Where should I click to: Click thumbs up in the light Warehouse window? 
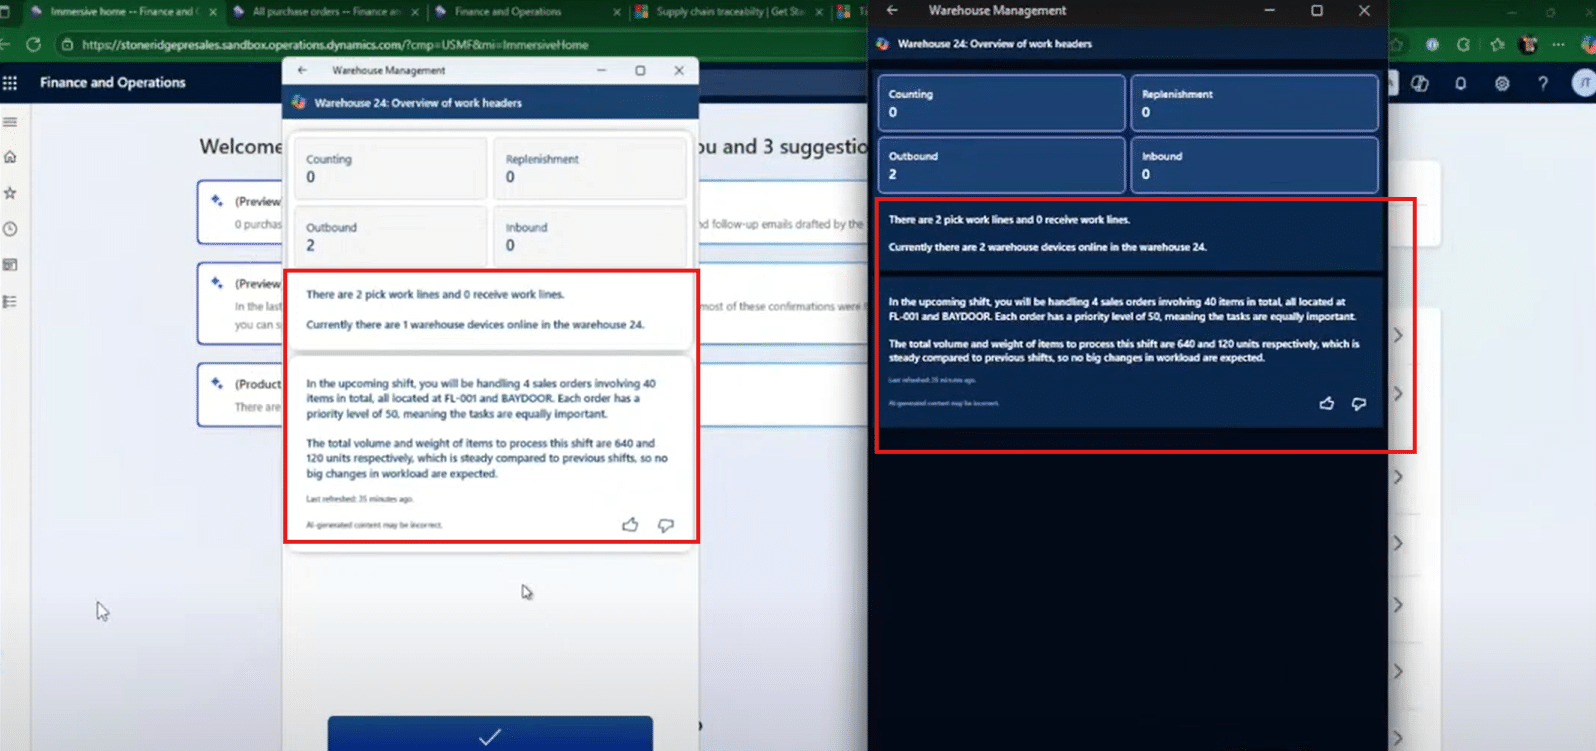click(630, 525)
